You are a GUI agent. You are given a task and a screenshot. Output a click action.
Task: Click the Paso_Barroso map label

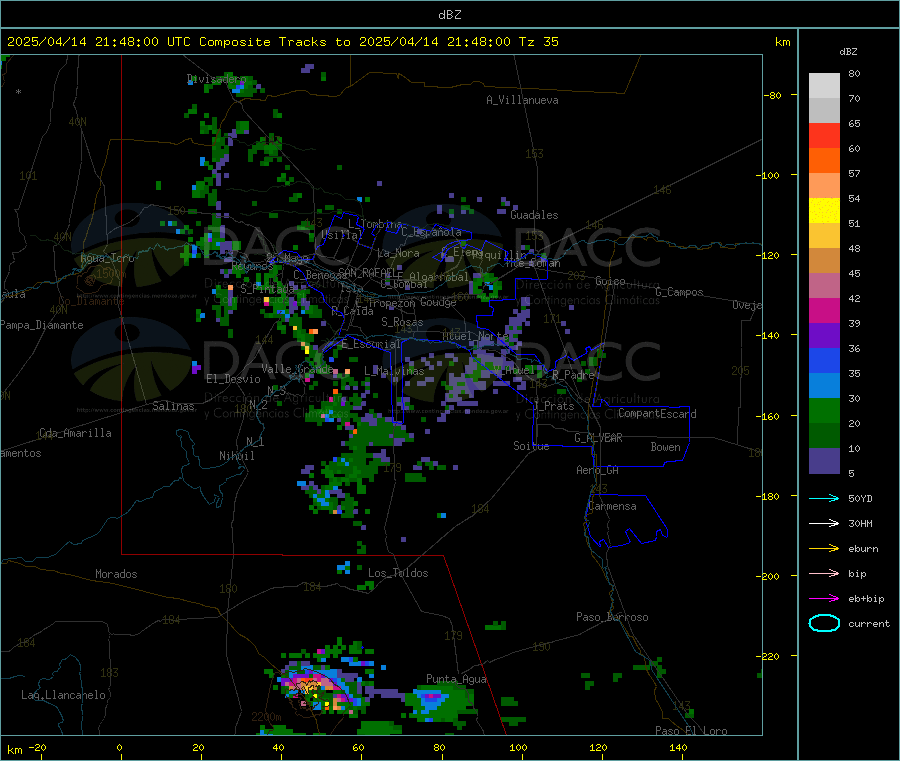tap(612, 617)
